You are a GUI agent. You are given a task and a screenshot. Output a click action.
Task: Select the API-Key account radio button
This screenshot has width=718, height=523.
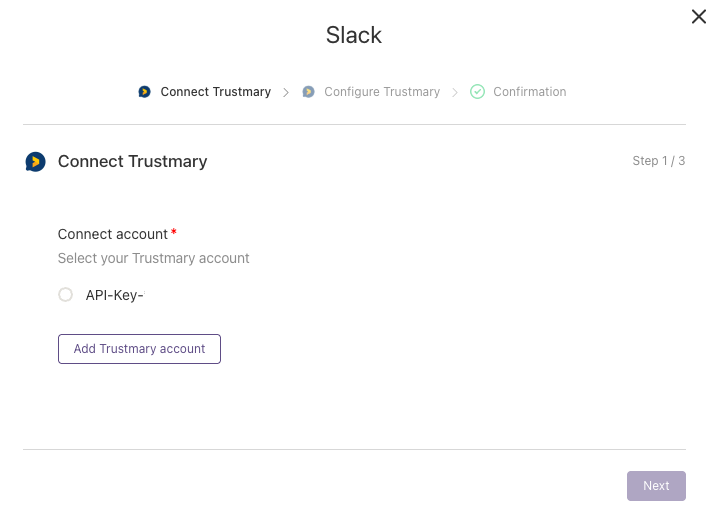click(65, 294)
